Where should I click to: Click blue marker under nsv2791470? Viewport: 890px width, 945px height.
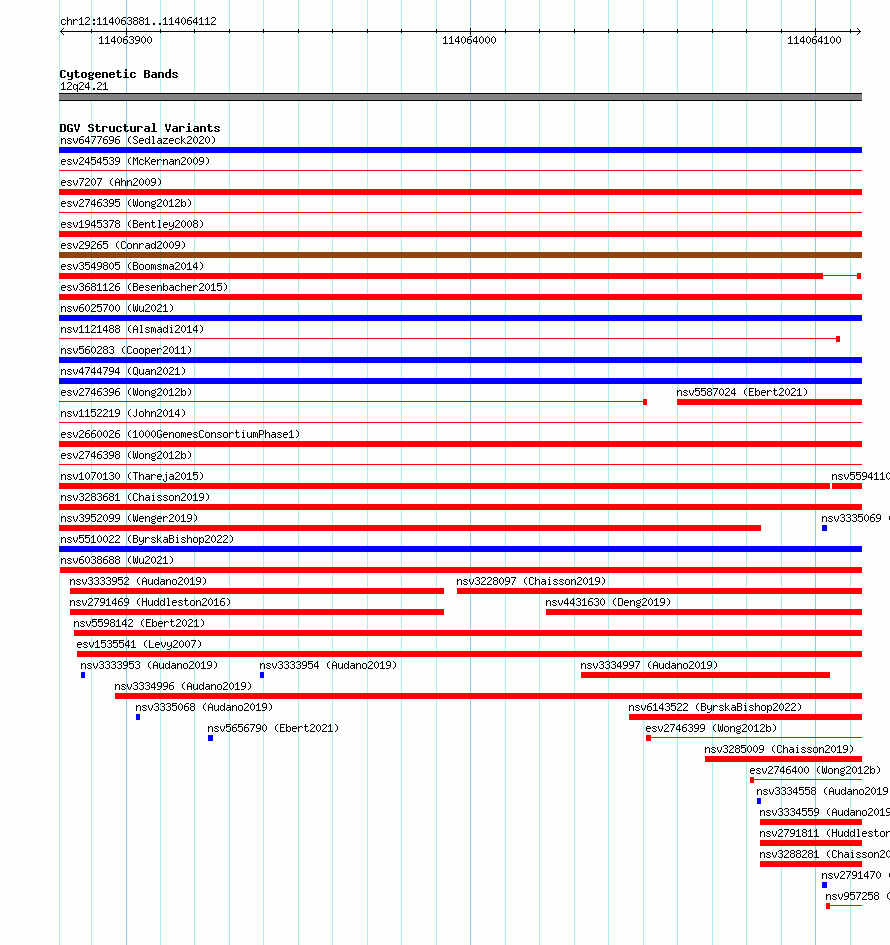[824, 885]
